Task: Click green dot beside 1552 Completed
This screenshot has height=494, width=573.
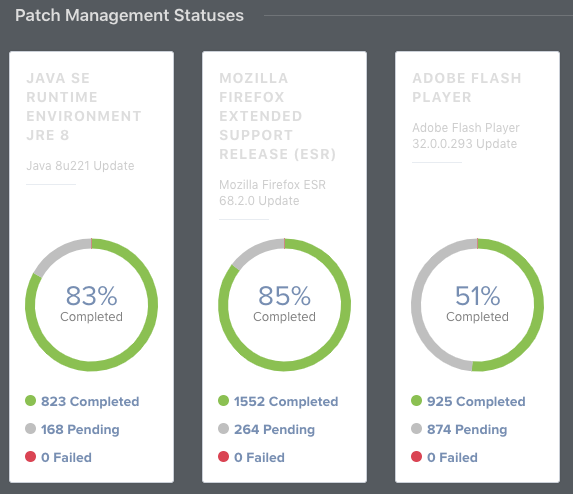Action: click(224, 400)
